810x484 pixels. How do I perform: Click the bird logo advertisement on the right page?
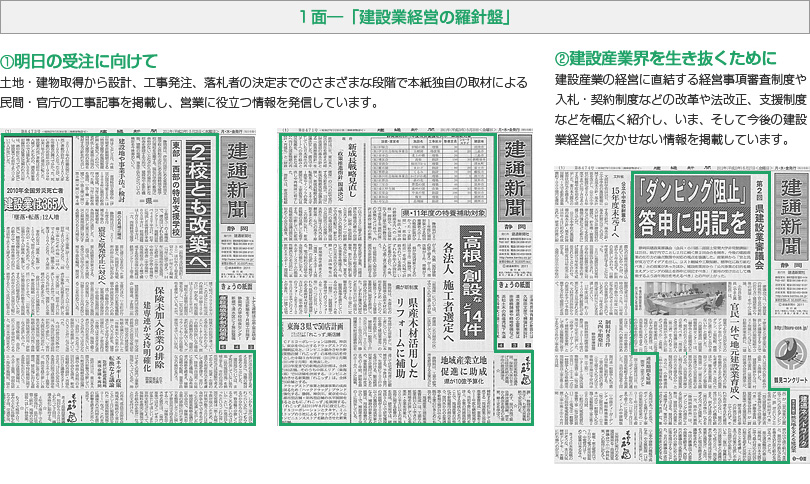pos(791,356)
